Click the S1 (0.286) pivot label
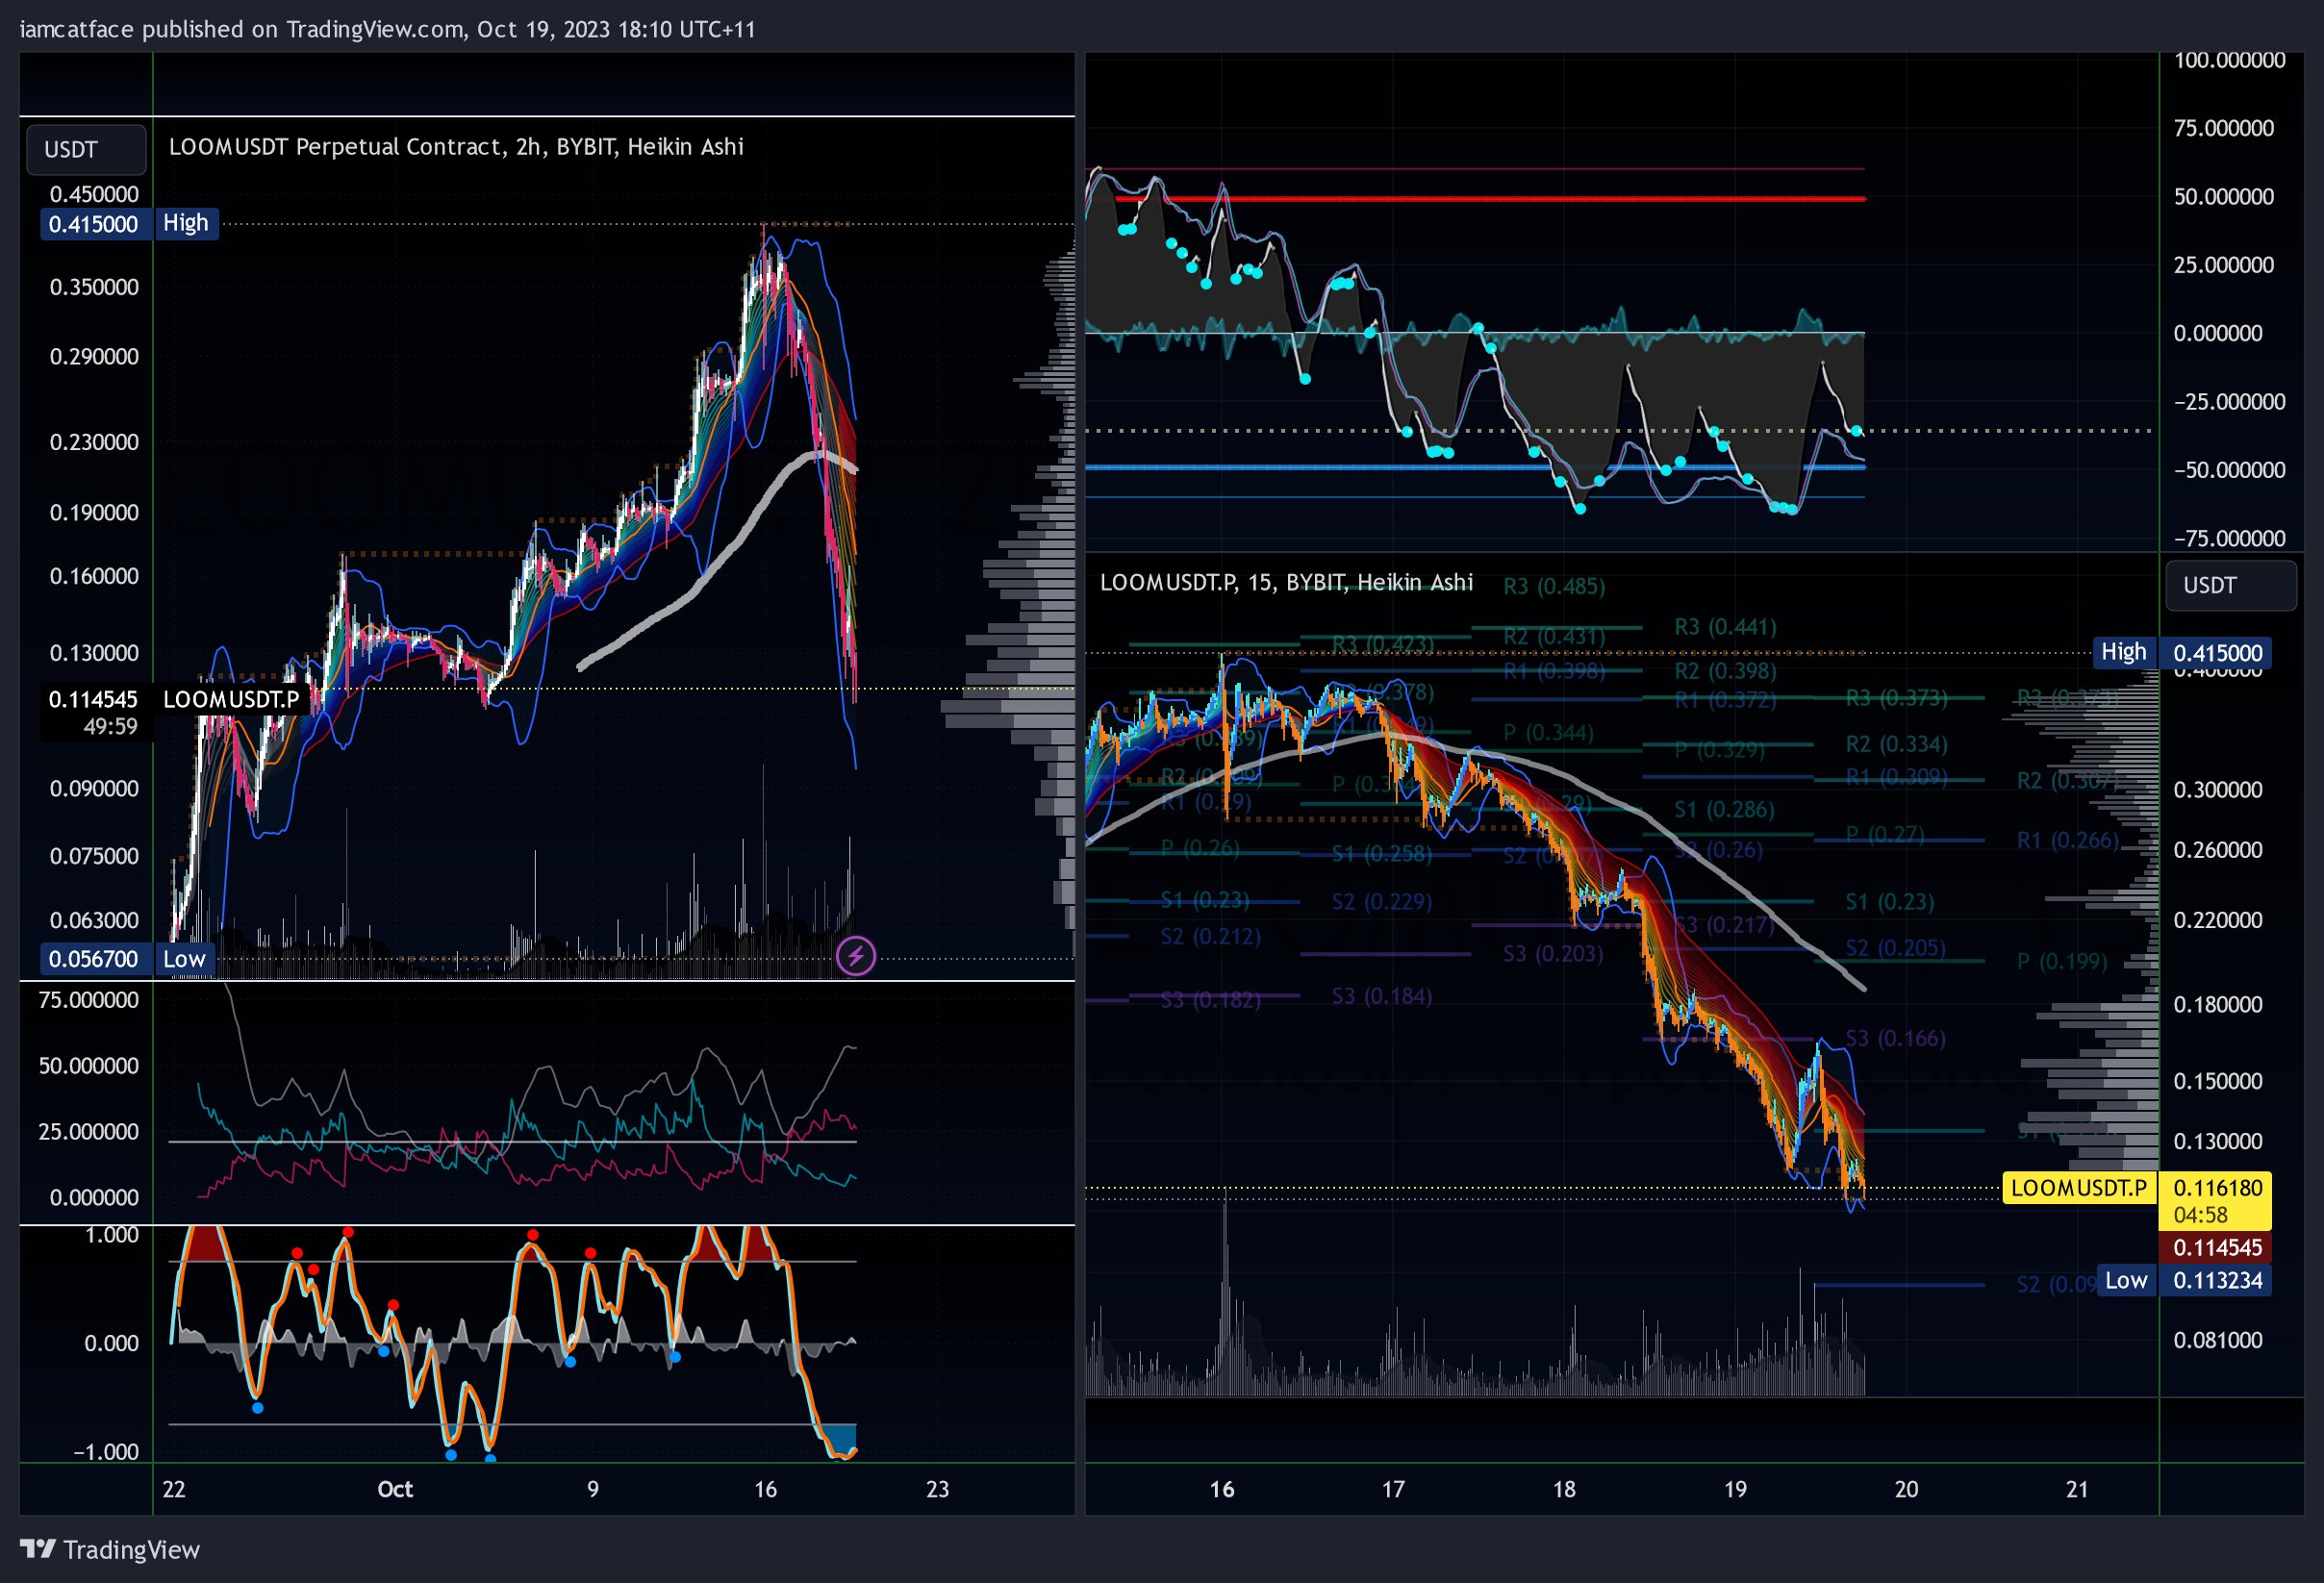Screen dimensions: 2324x1583 tap(1725, 809)
